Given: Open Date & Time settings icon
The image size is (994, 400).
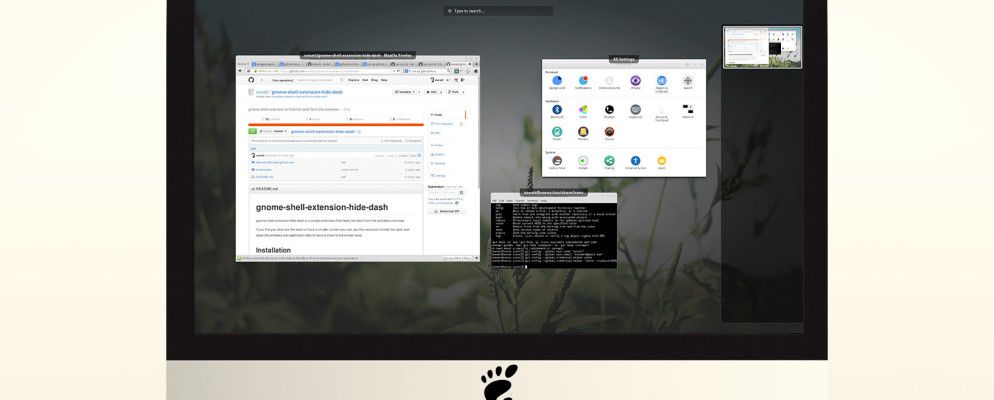Looking at the screenshot, I should coord(557,163).
